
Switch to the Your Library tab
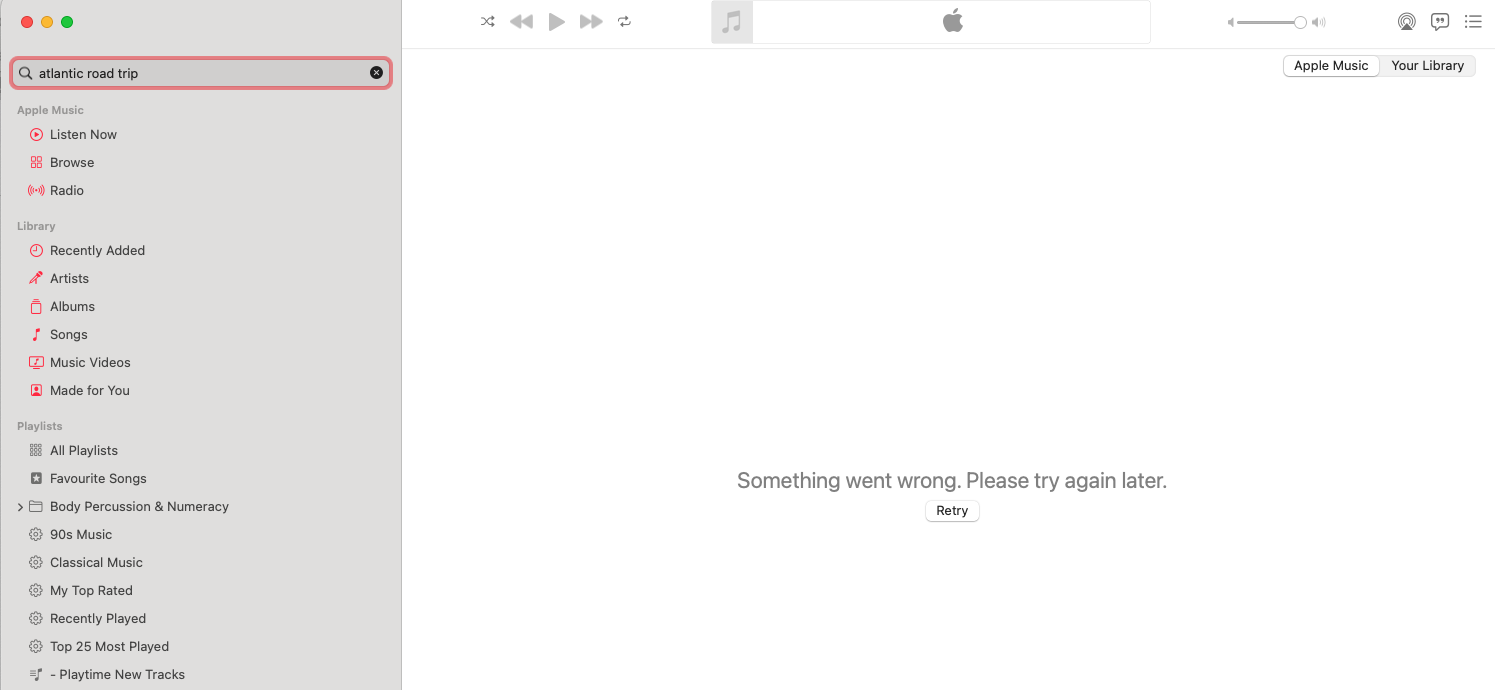click(1427, 66)
